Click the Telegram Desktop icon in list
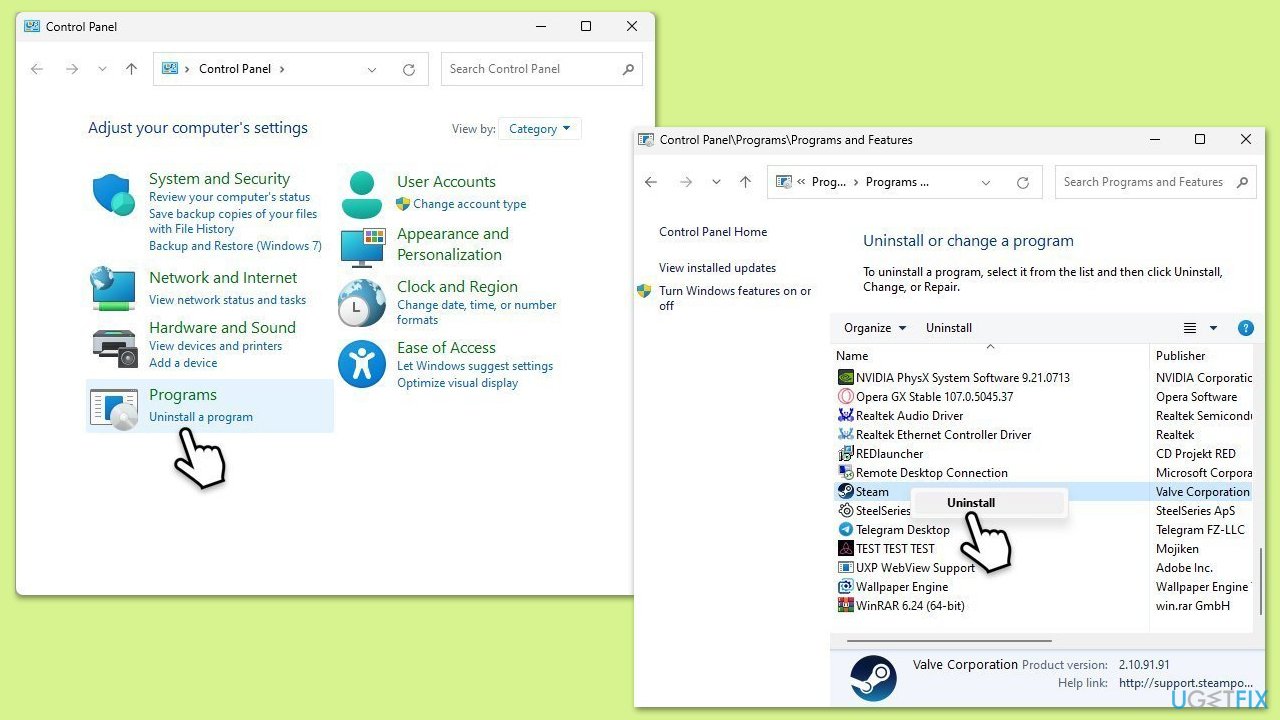1280x720 pixels. (x=846, y=530)
